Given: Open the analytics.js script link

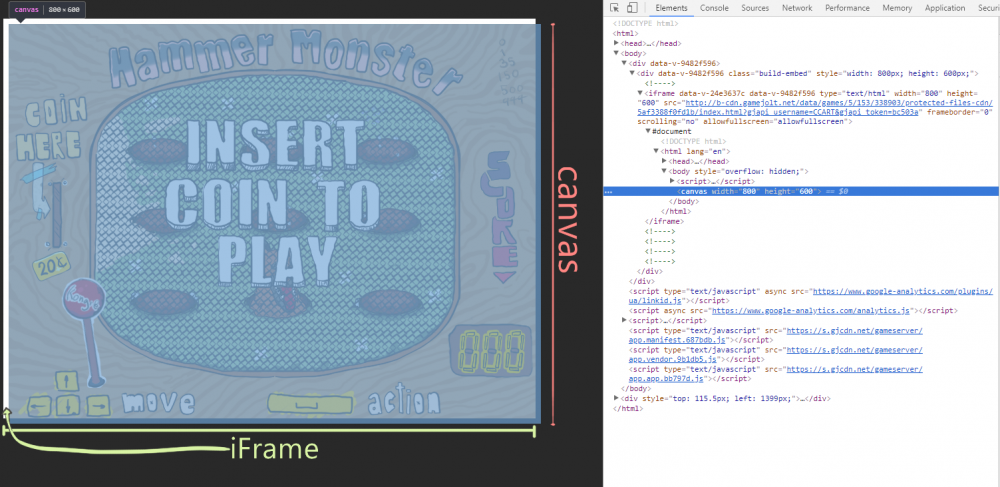Looking at the screenshot, I should pyautogui.click(x=811, y=311).
